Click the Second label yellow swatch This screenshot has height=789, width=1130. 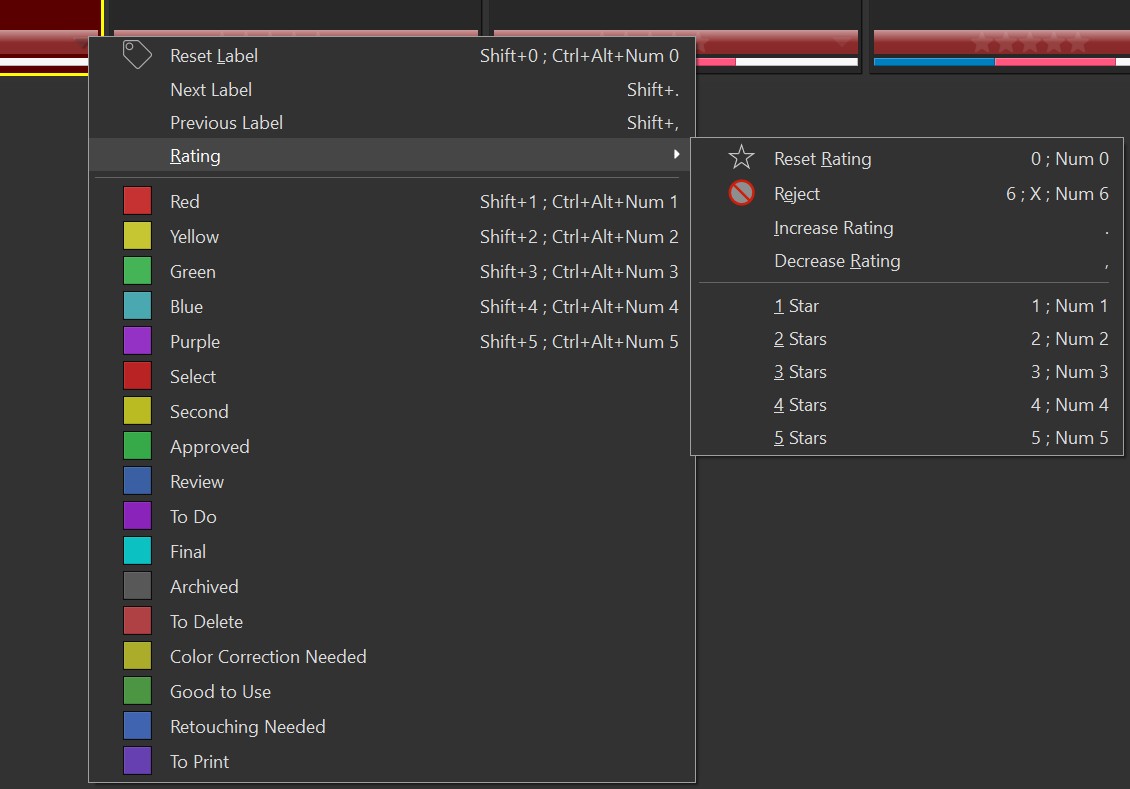[137, 411]
